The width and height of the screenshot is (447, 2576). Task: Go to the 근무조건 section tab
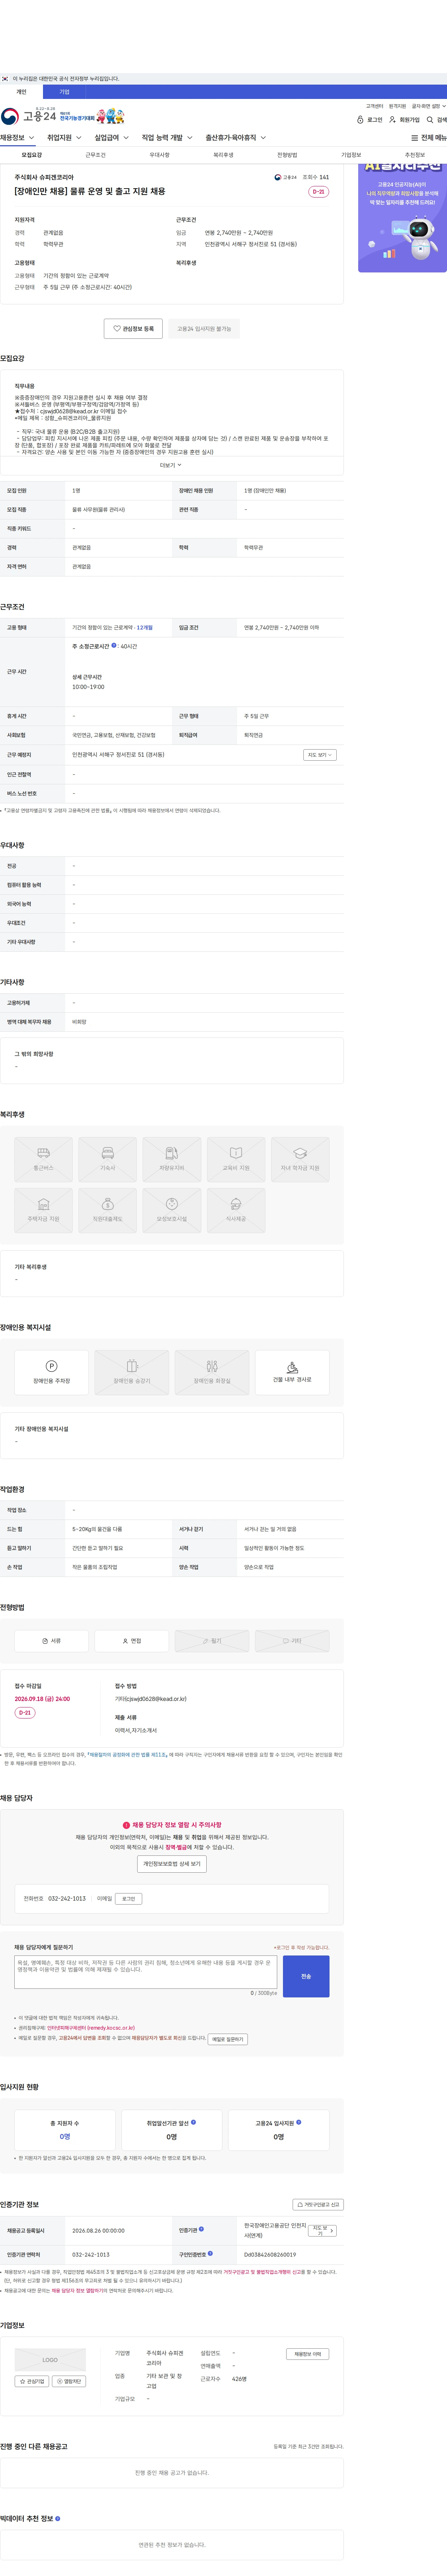[95, 155]
